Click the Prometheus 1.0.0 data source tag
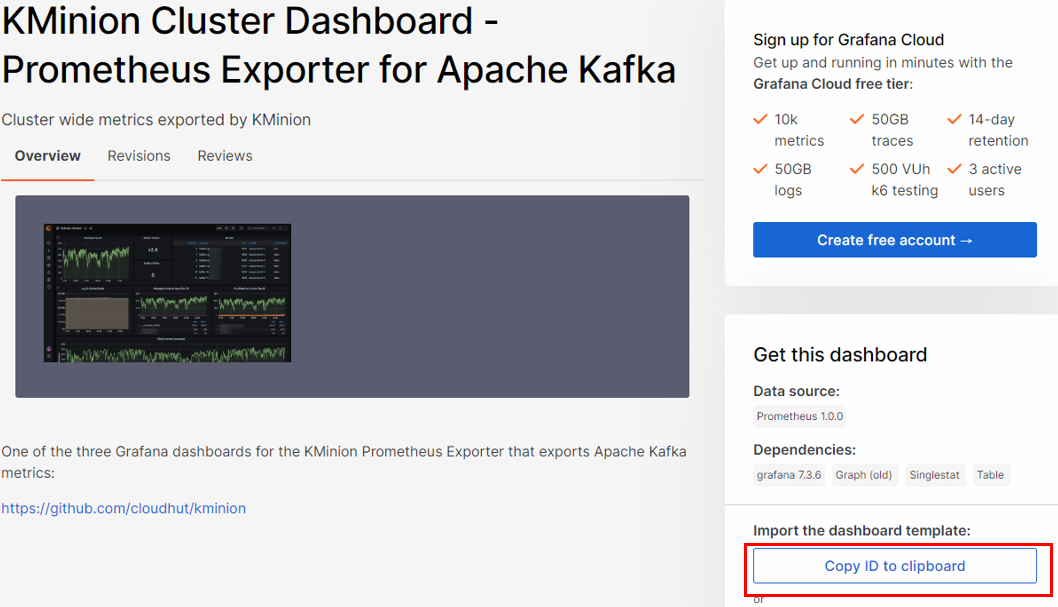Viewport: 1058px width, 607px height. (x=800, y=416)
